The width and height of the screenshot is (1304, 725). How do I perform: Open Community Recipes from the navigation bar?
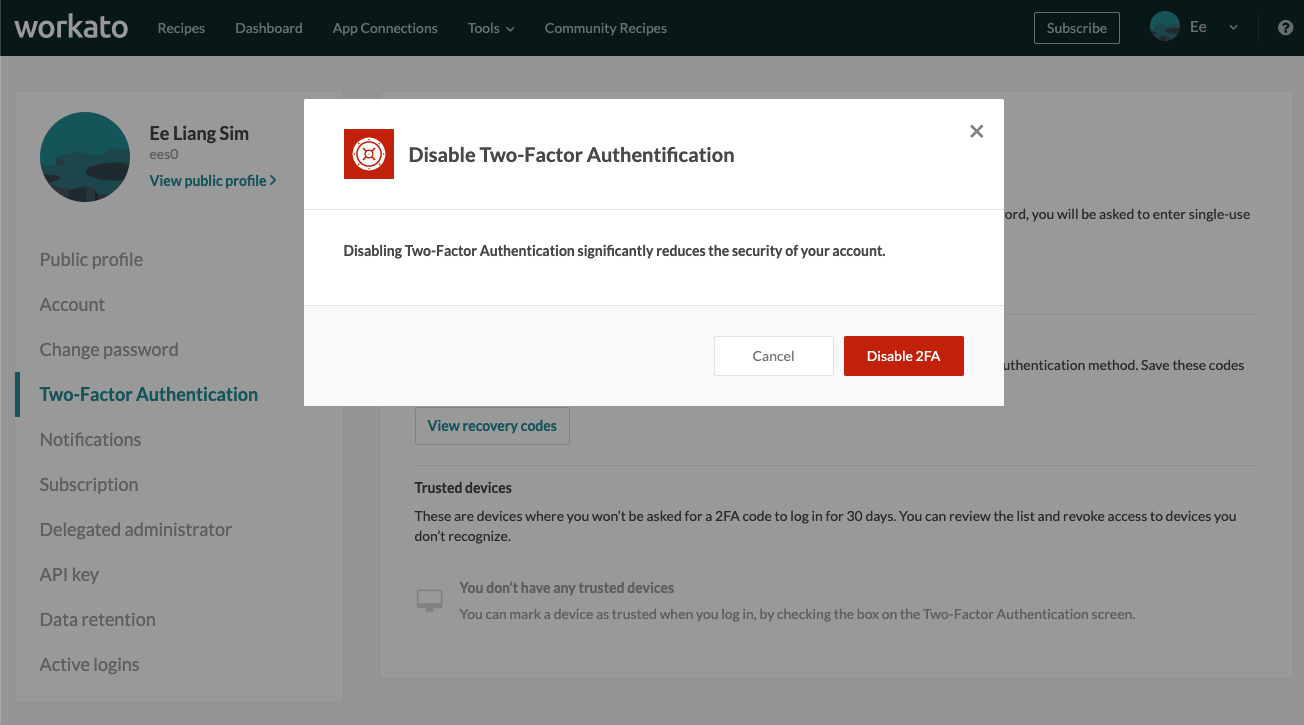[x=605, y=28]
